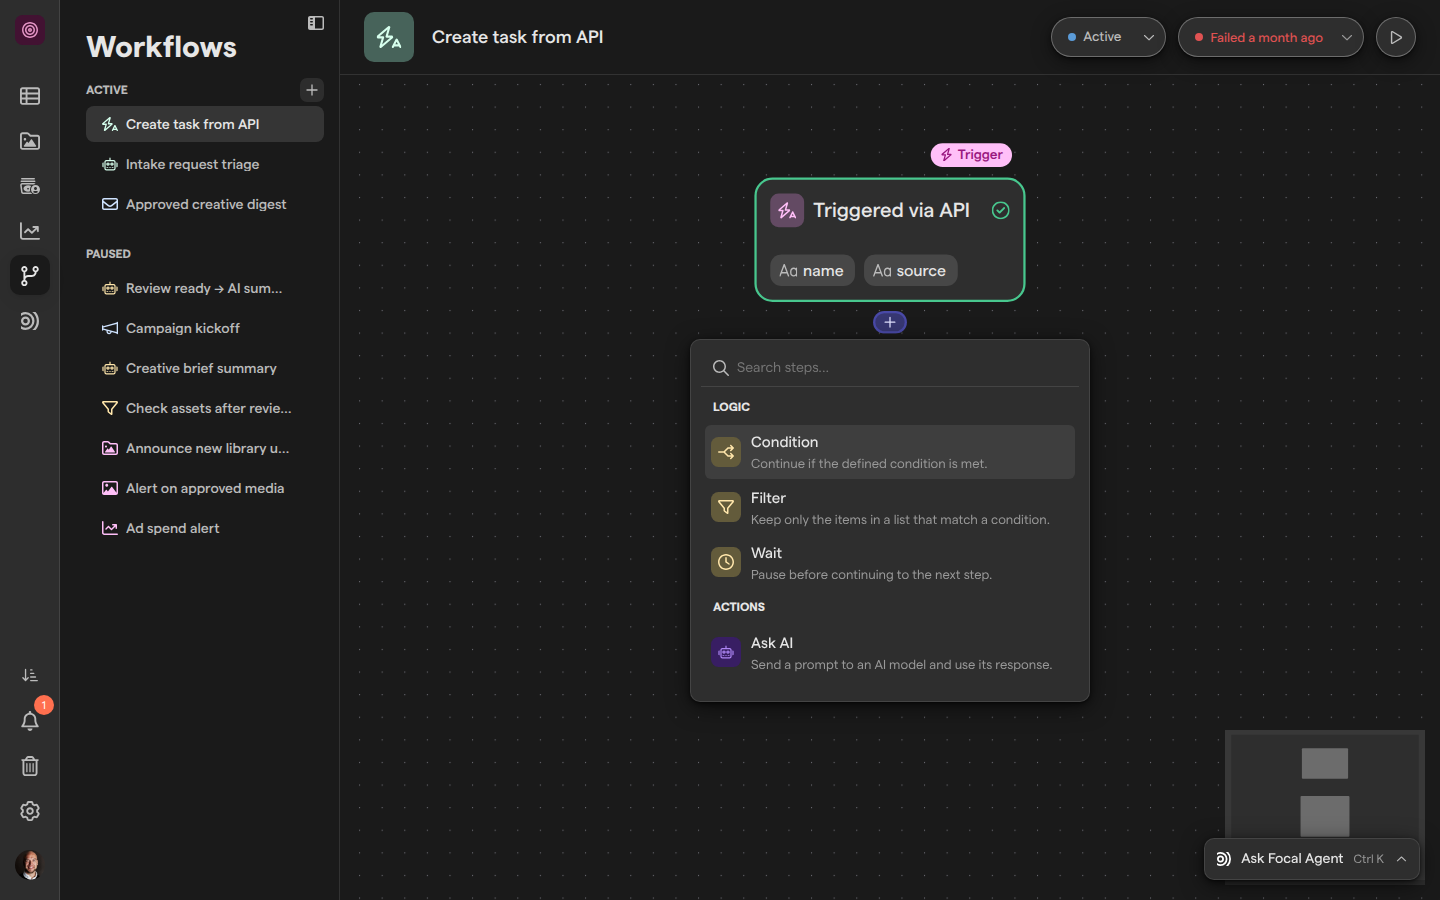
Task: Focus the Search steps input field
Action: (890, 367)
